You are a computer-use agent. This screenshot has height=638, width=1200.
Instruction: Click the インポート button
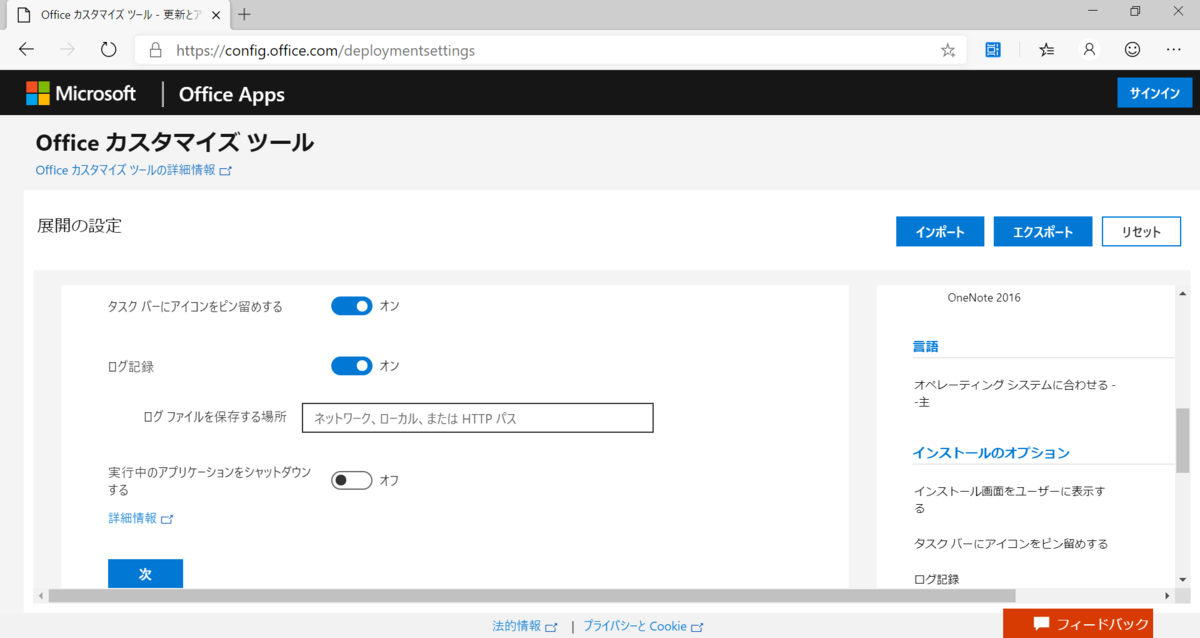click(x=940, y=231)
